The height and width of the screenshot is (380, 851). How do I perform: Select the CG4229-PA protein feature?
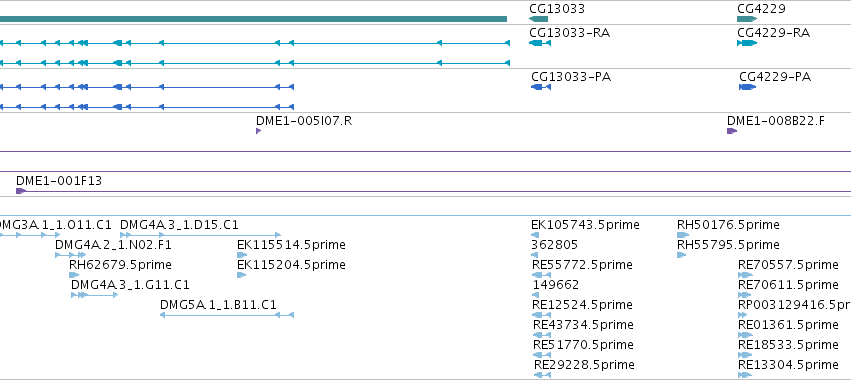point(748,87)
